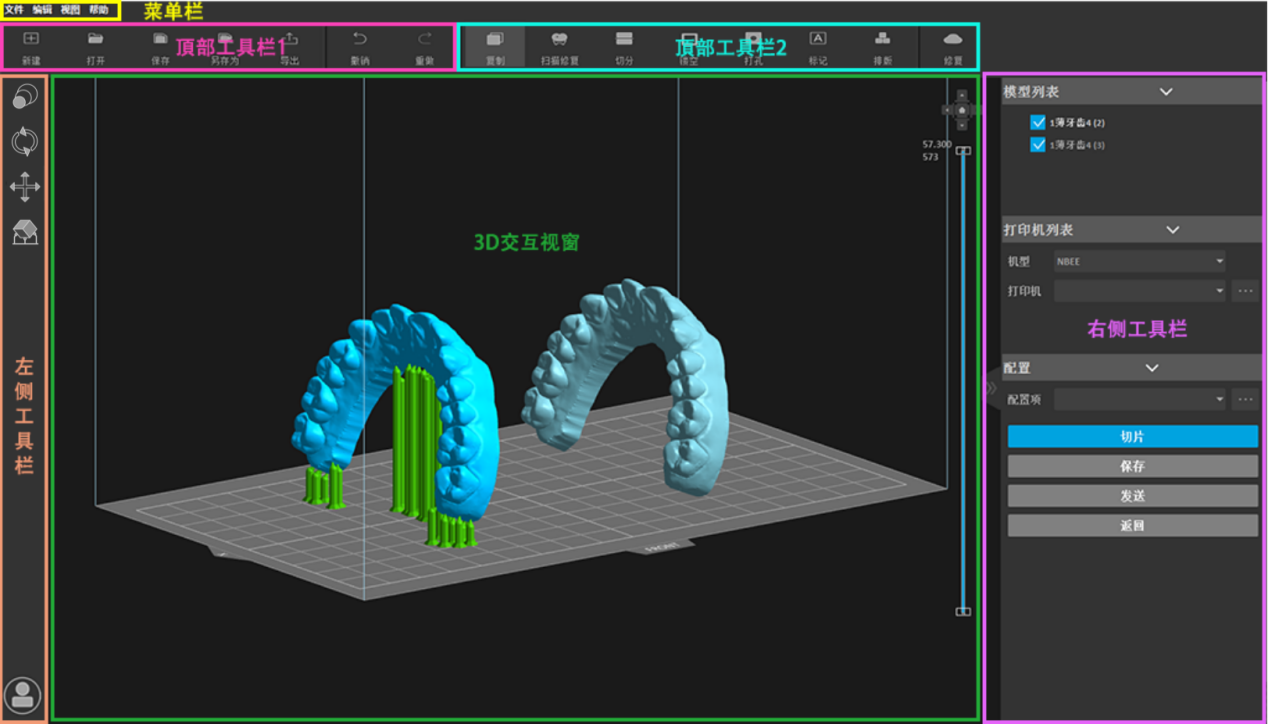This screenshot has height=724, width=1268.
Task: Select the support/place-on-platform cube tool
Action: [x=25, y=233]
